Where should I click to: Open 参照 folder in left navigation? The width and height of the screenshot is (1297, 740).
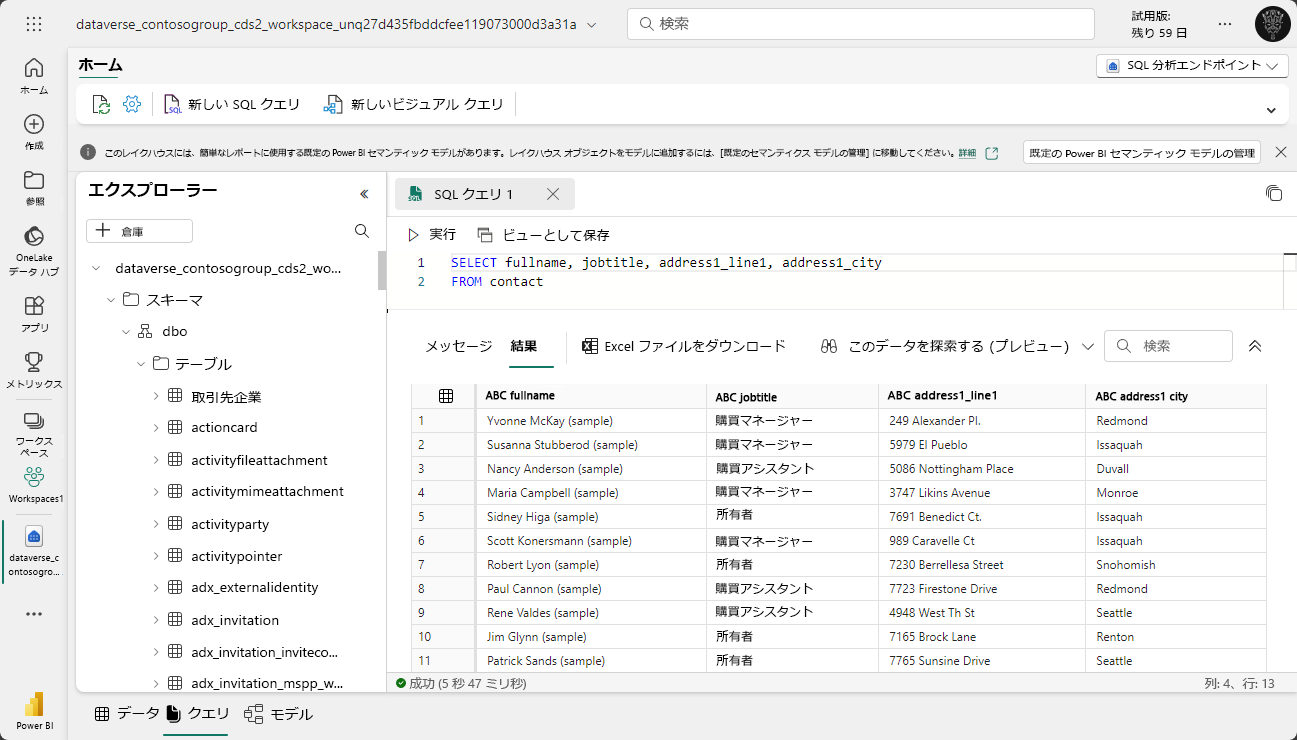pyautogui.click(x=34, y=188)
